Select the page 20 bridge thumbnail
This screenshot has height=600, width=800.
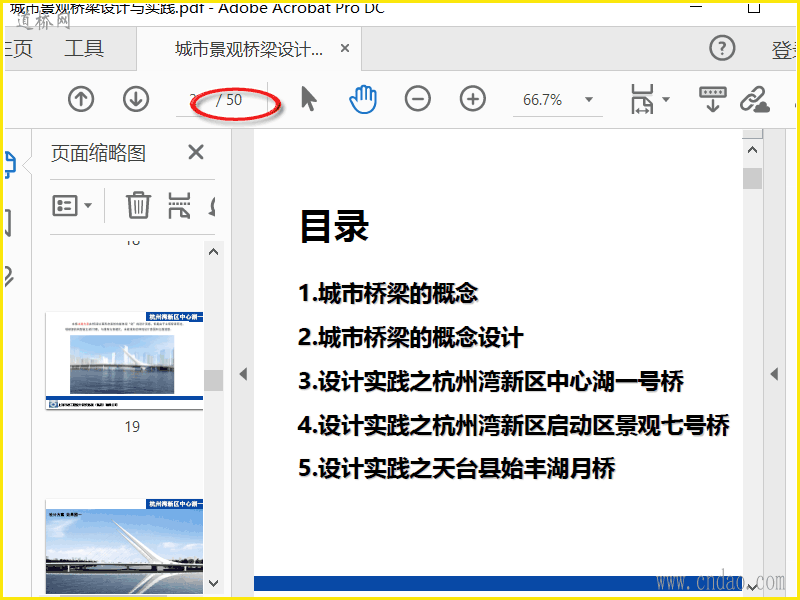tap(124, 546)
